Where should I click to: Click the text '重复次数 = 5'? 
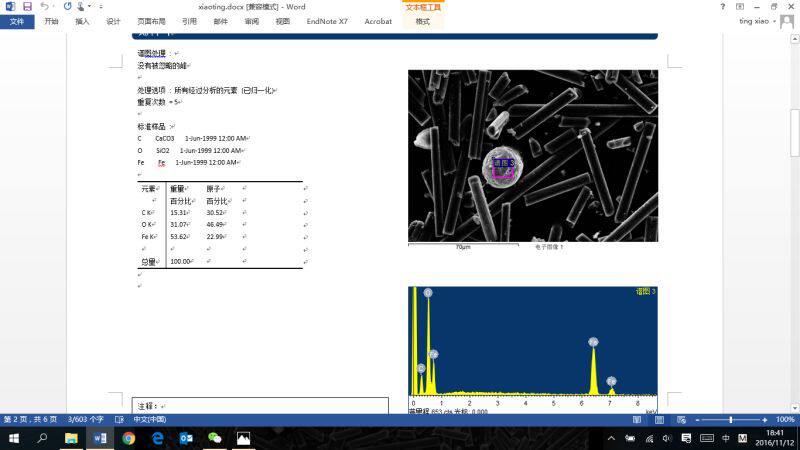click(x=158, y=102)
